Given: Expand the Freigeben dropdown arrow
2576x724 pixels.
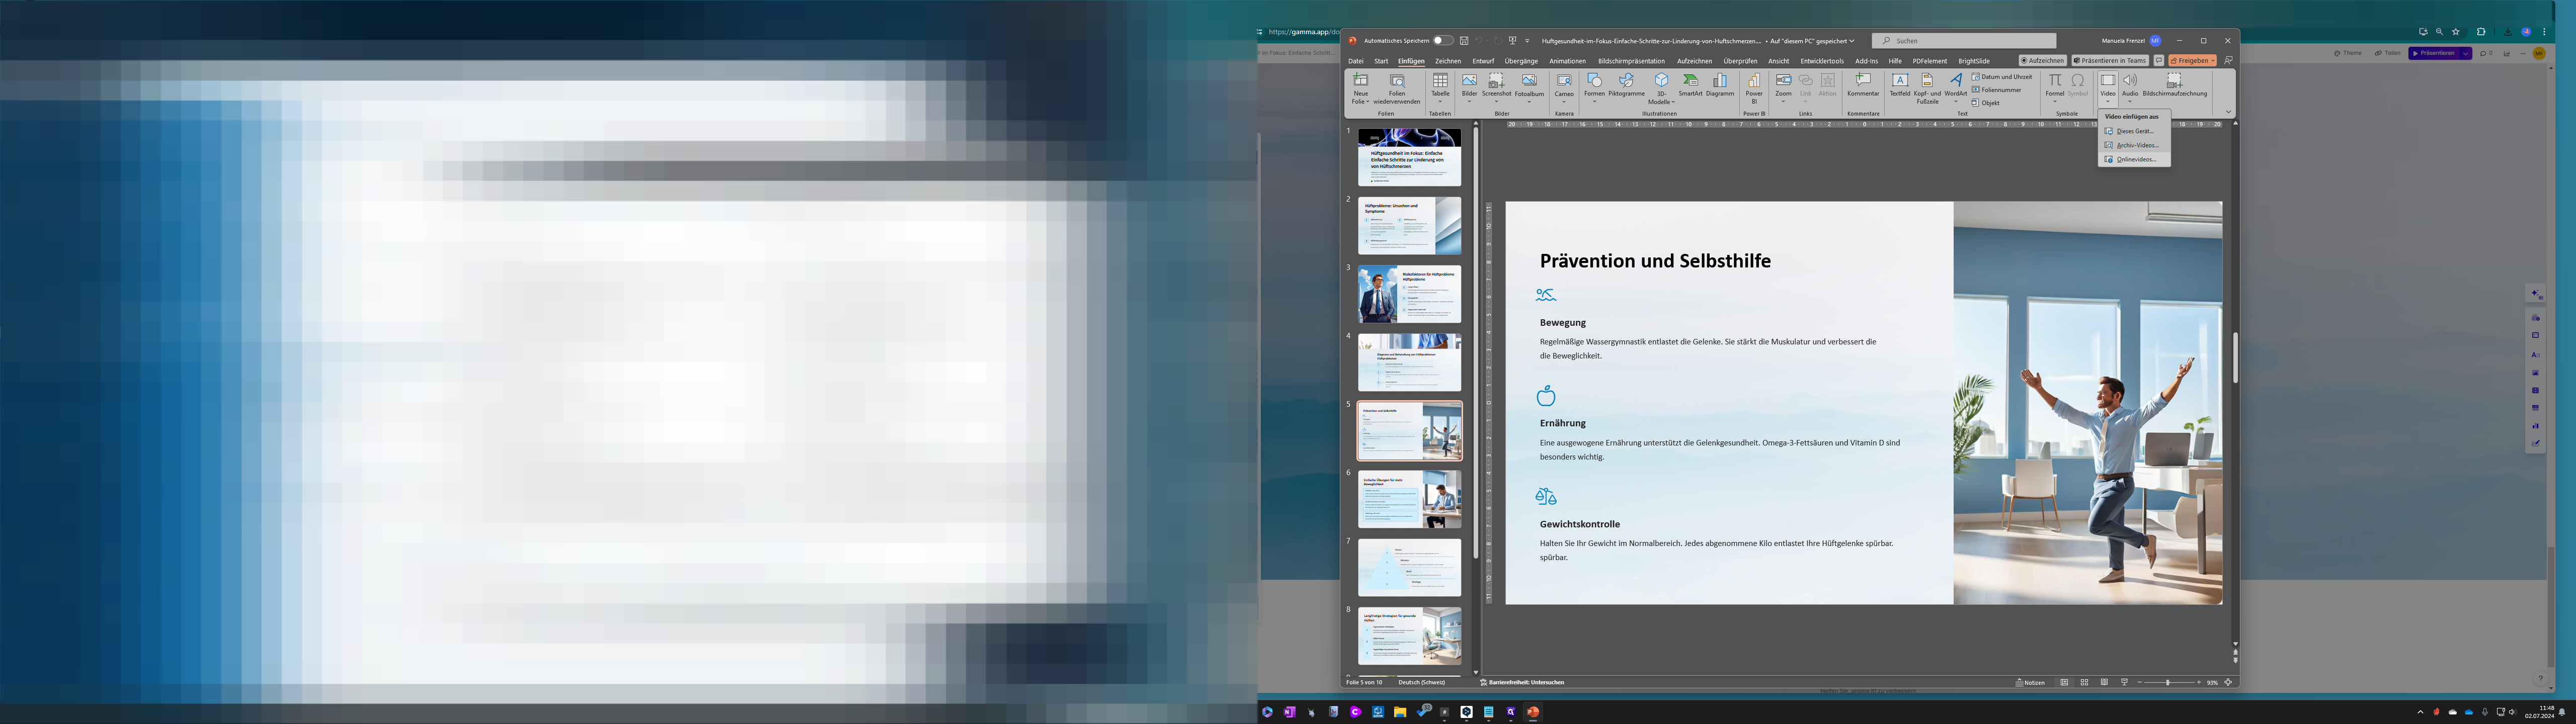Looking at the screenshot, I should click(2212, 60).
